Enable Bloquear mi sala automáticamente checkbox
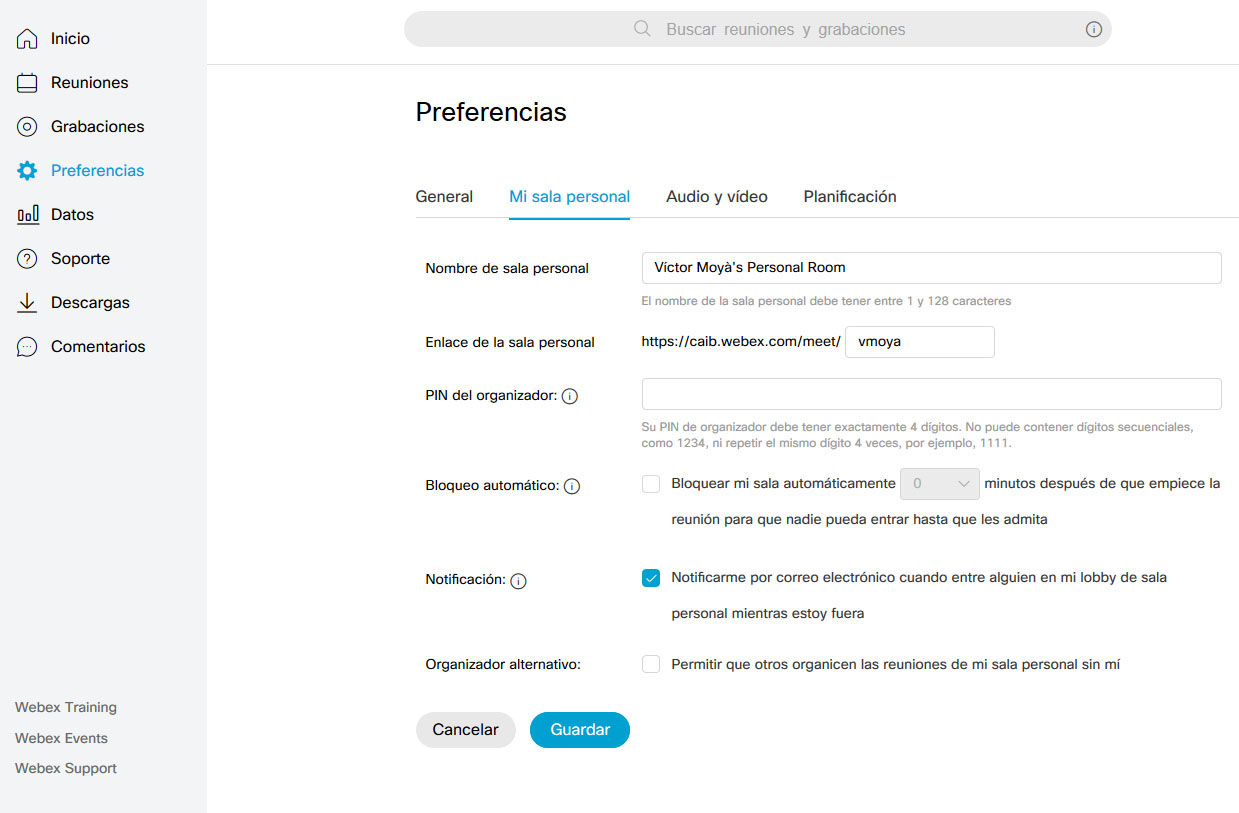Screen dimensions: 1239x813 tap(651, 484)
